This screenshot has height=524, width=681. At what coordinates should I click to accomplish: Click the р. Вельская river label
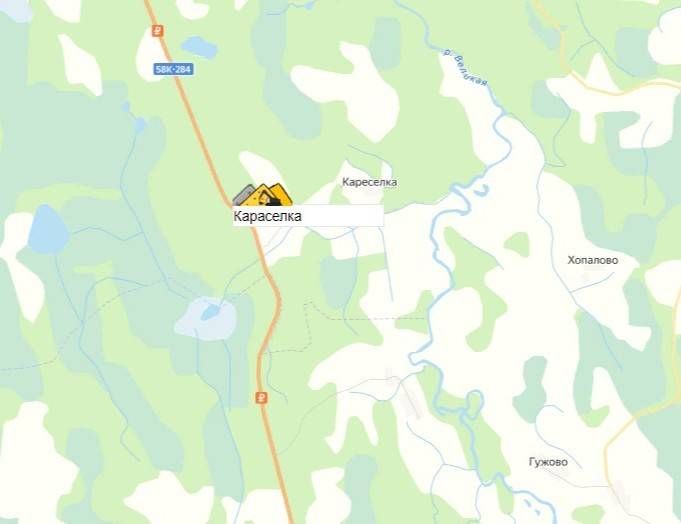coord(465,68)
